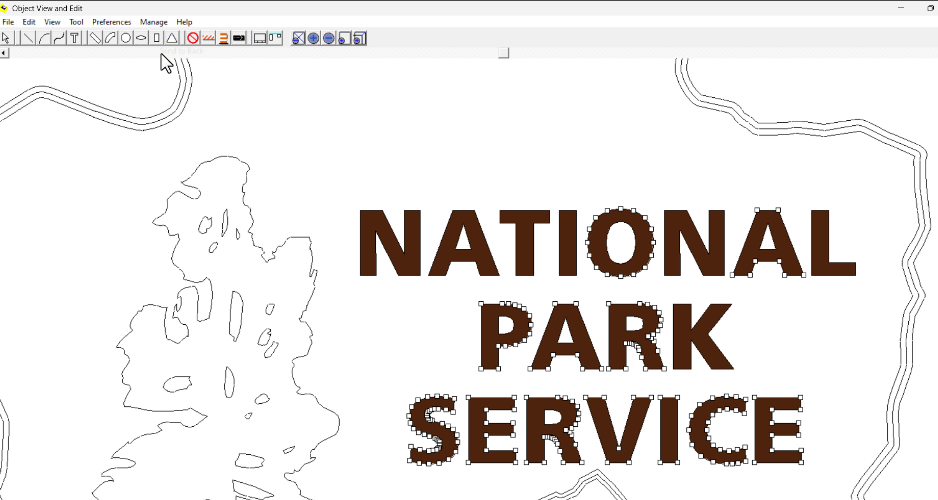The height and width of the screenshot is (500, 938).
Task: Zoom in with the plus magnifier
Action: [313, 38]
